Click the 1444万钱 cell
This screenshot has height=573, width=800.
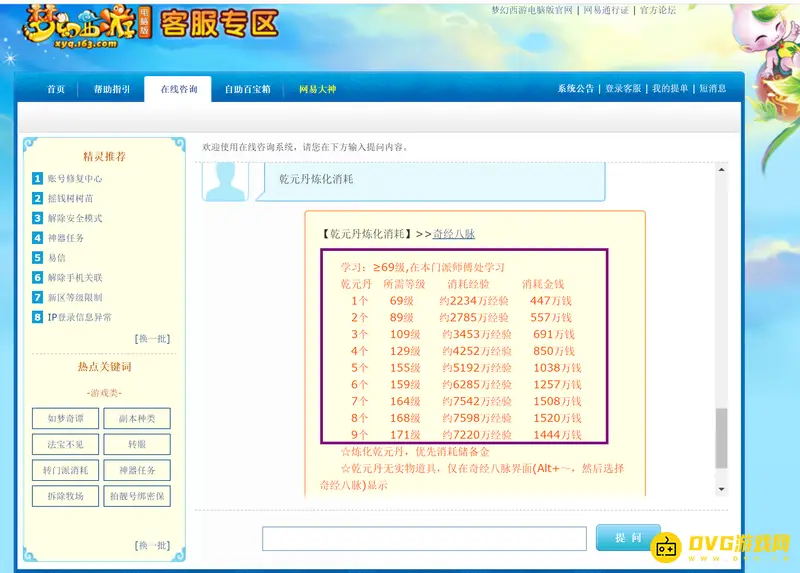557,435
